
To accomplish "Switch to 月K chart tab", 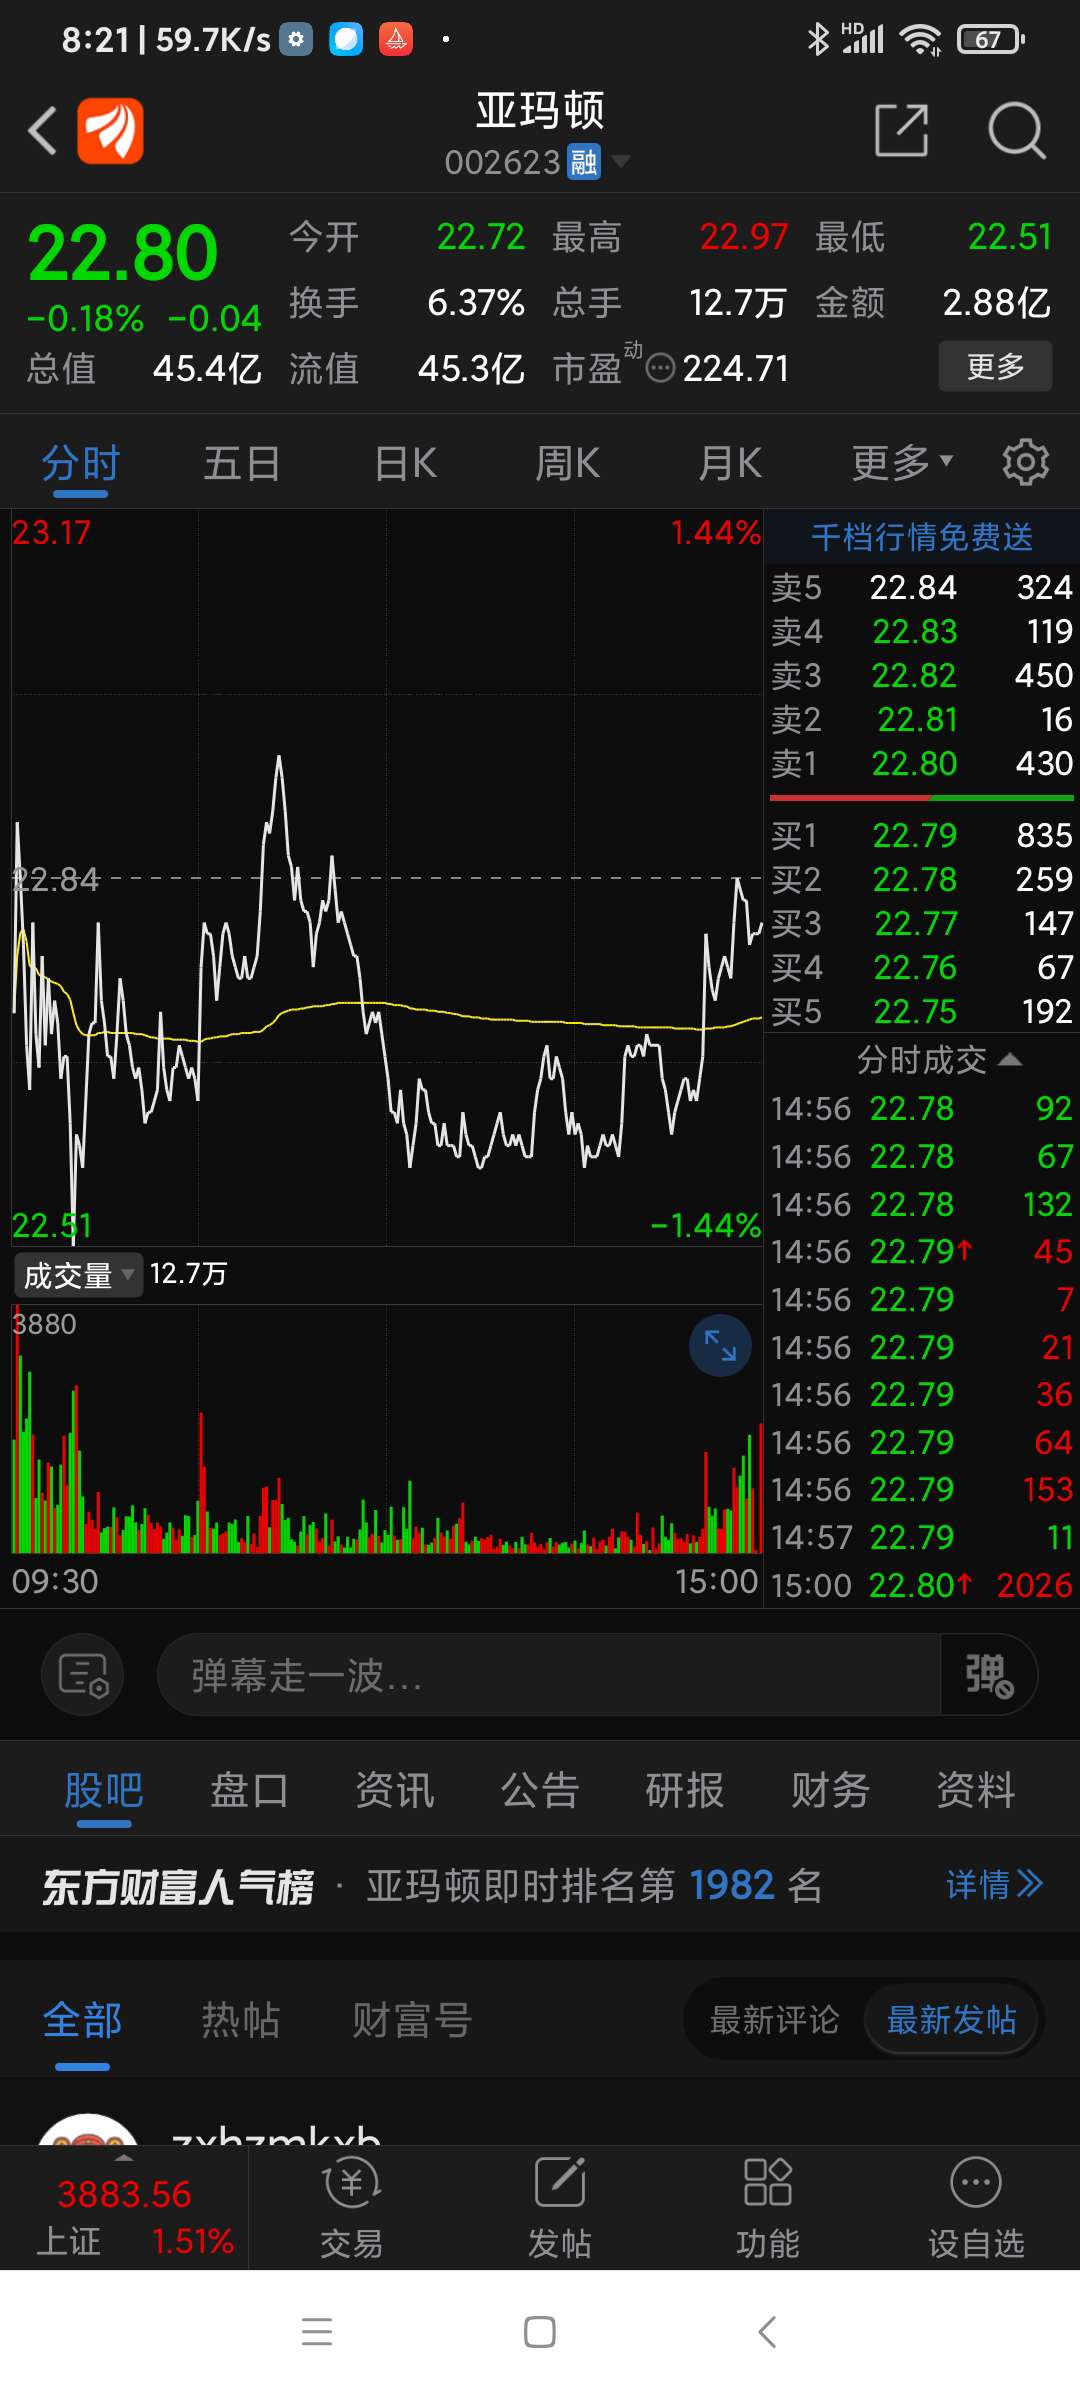I will 730,463.
